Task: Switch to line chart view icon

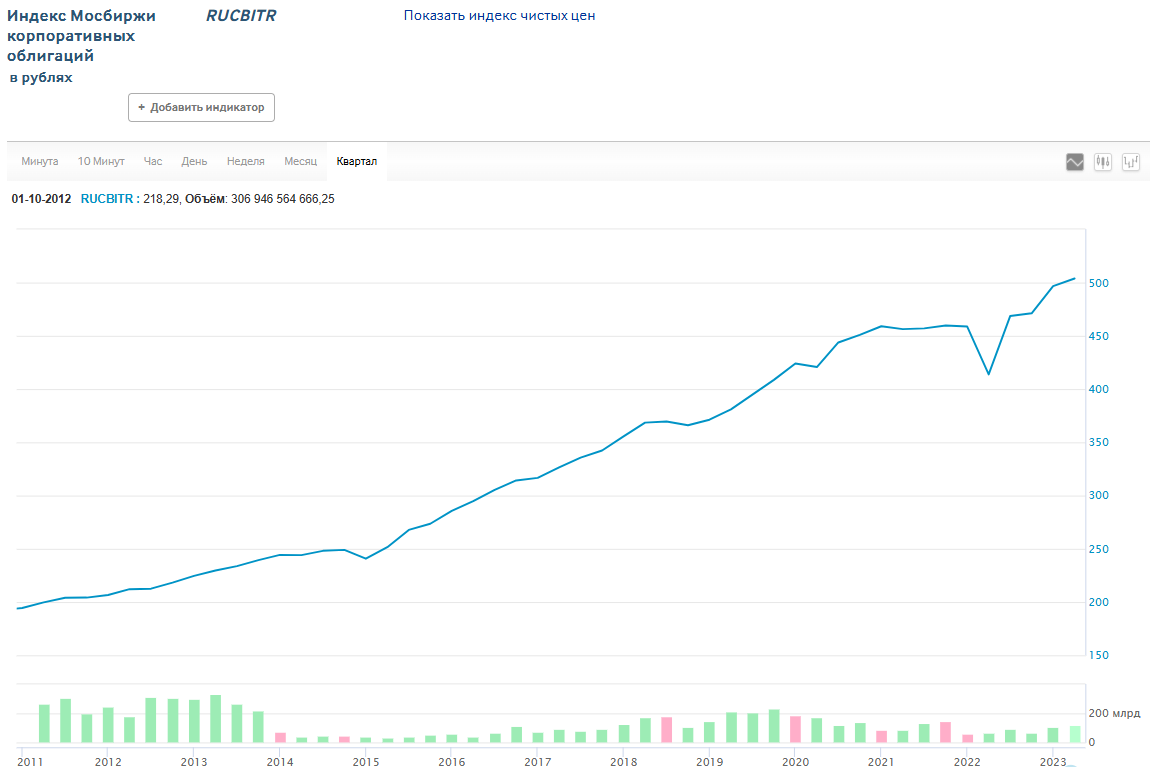Action: pos(1074,161)
